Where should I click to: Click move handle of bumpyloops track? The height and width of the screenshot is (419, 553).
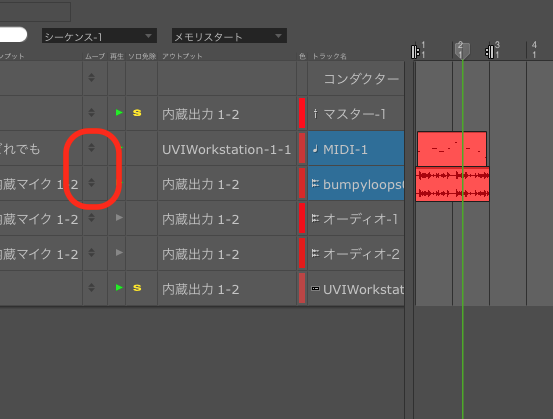click(x=91, y=182)
